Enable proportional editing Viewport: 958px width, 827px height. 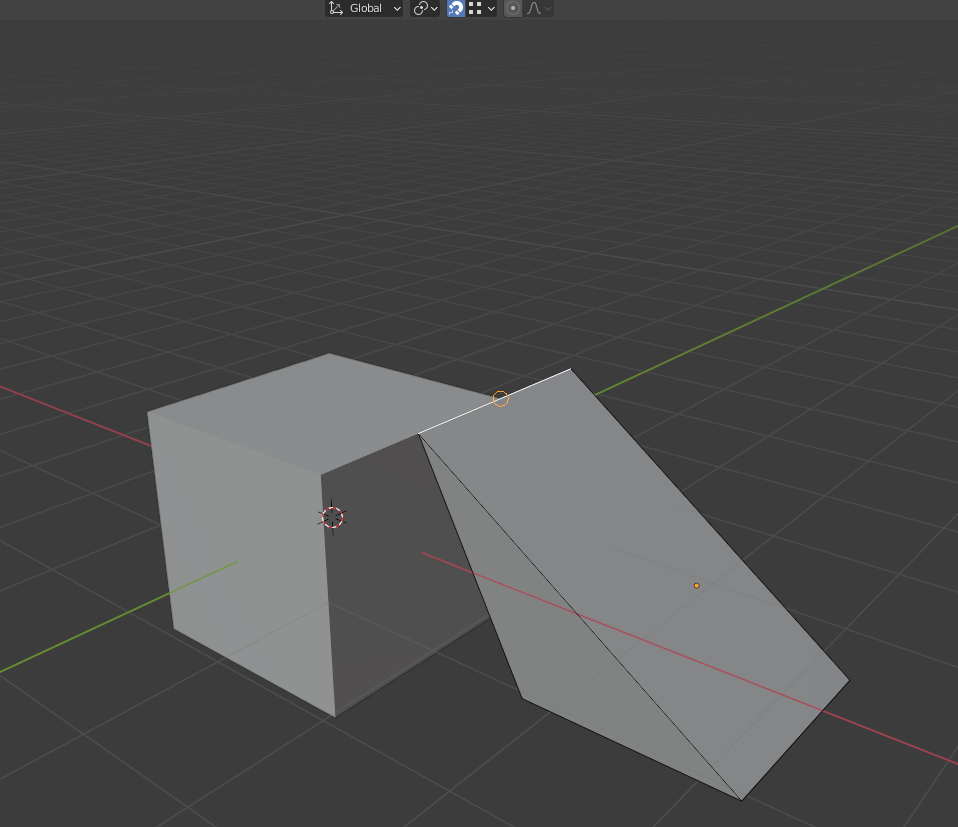coord(513,8)
